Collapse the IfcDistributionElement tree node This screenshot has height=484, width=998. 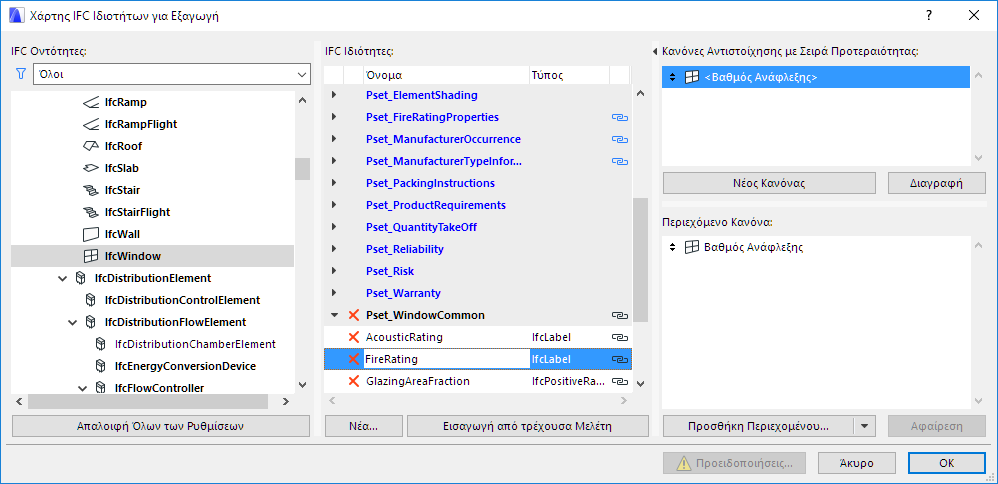click(62, 278)
